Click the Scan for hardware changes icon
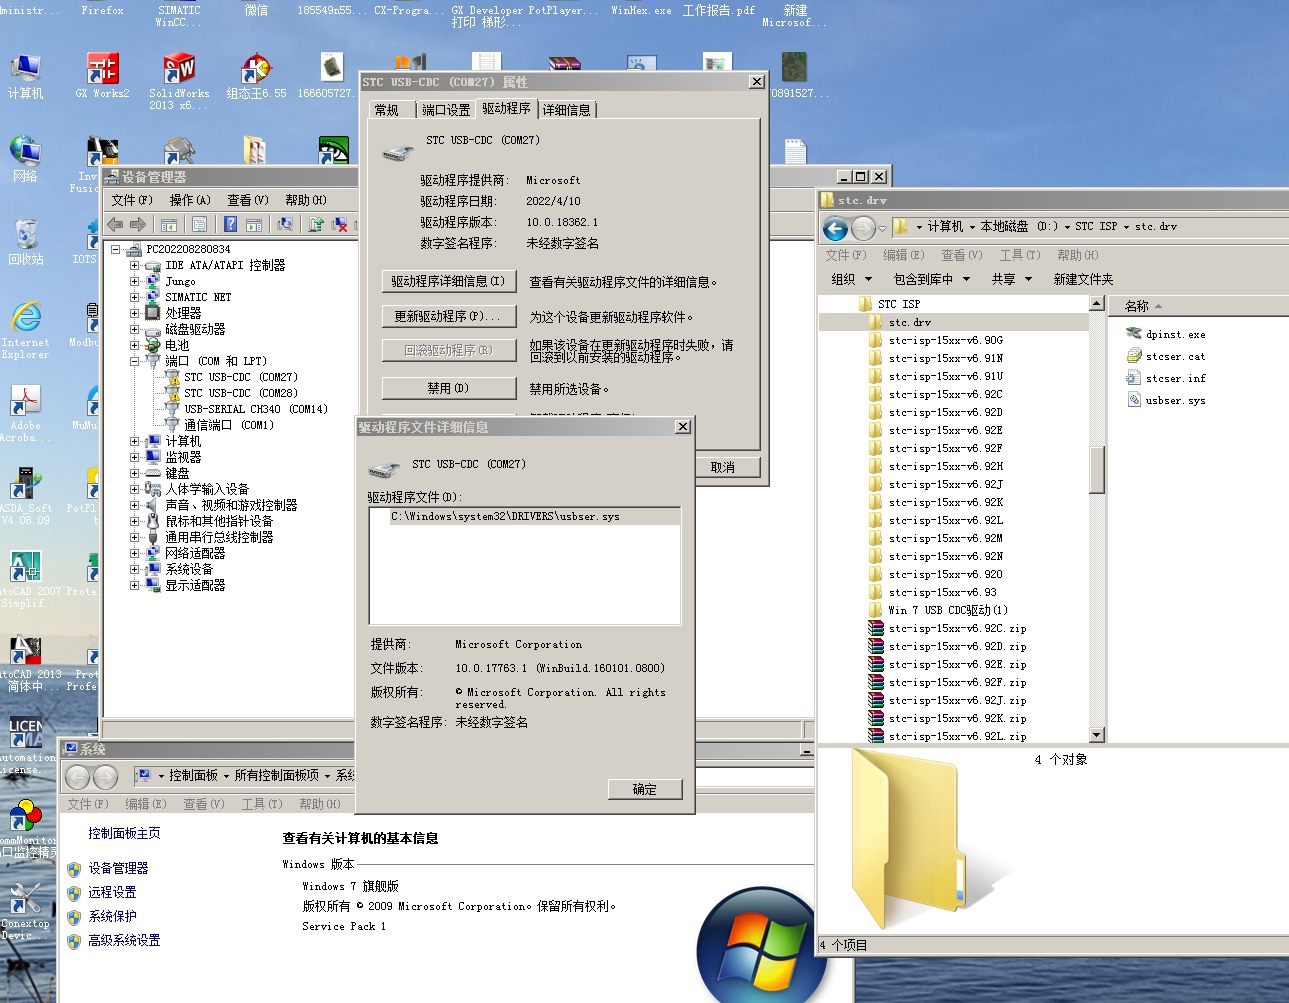Screen dimensions: 1289x1003 point(285,224)
